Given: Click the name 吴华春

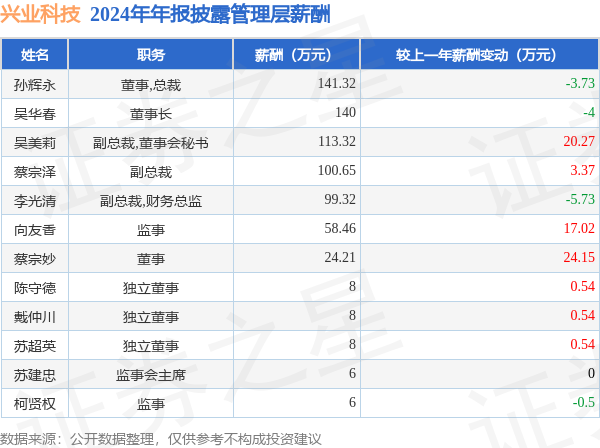Looking at the screenshot, I should tap(35, 114).
